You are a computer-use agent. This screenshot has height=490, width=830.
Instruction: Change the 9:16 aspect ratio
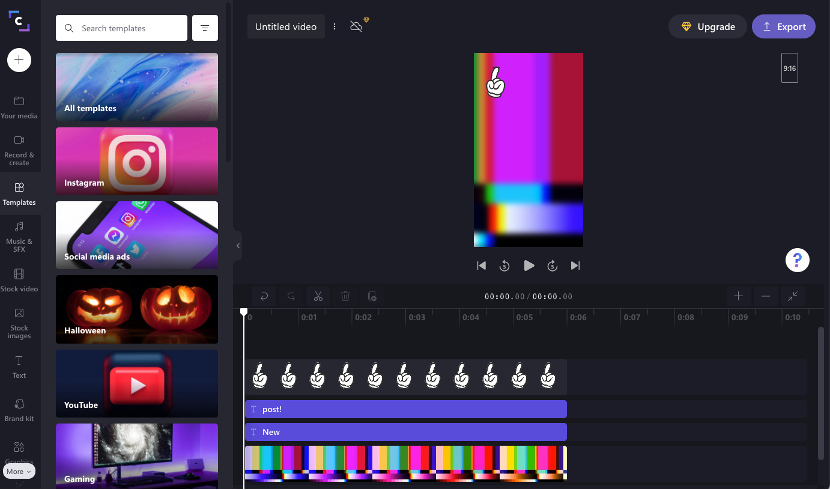pos(789,68)
